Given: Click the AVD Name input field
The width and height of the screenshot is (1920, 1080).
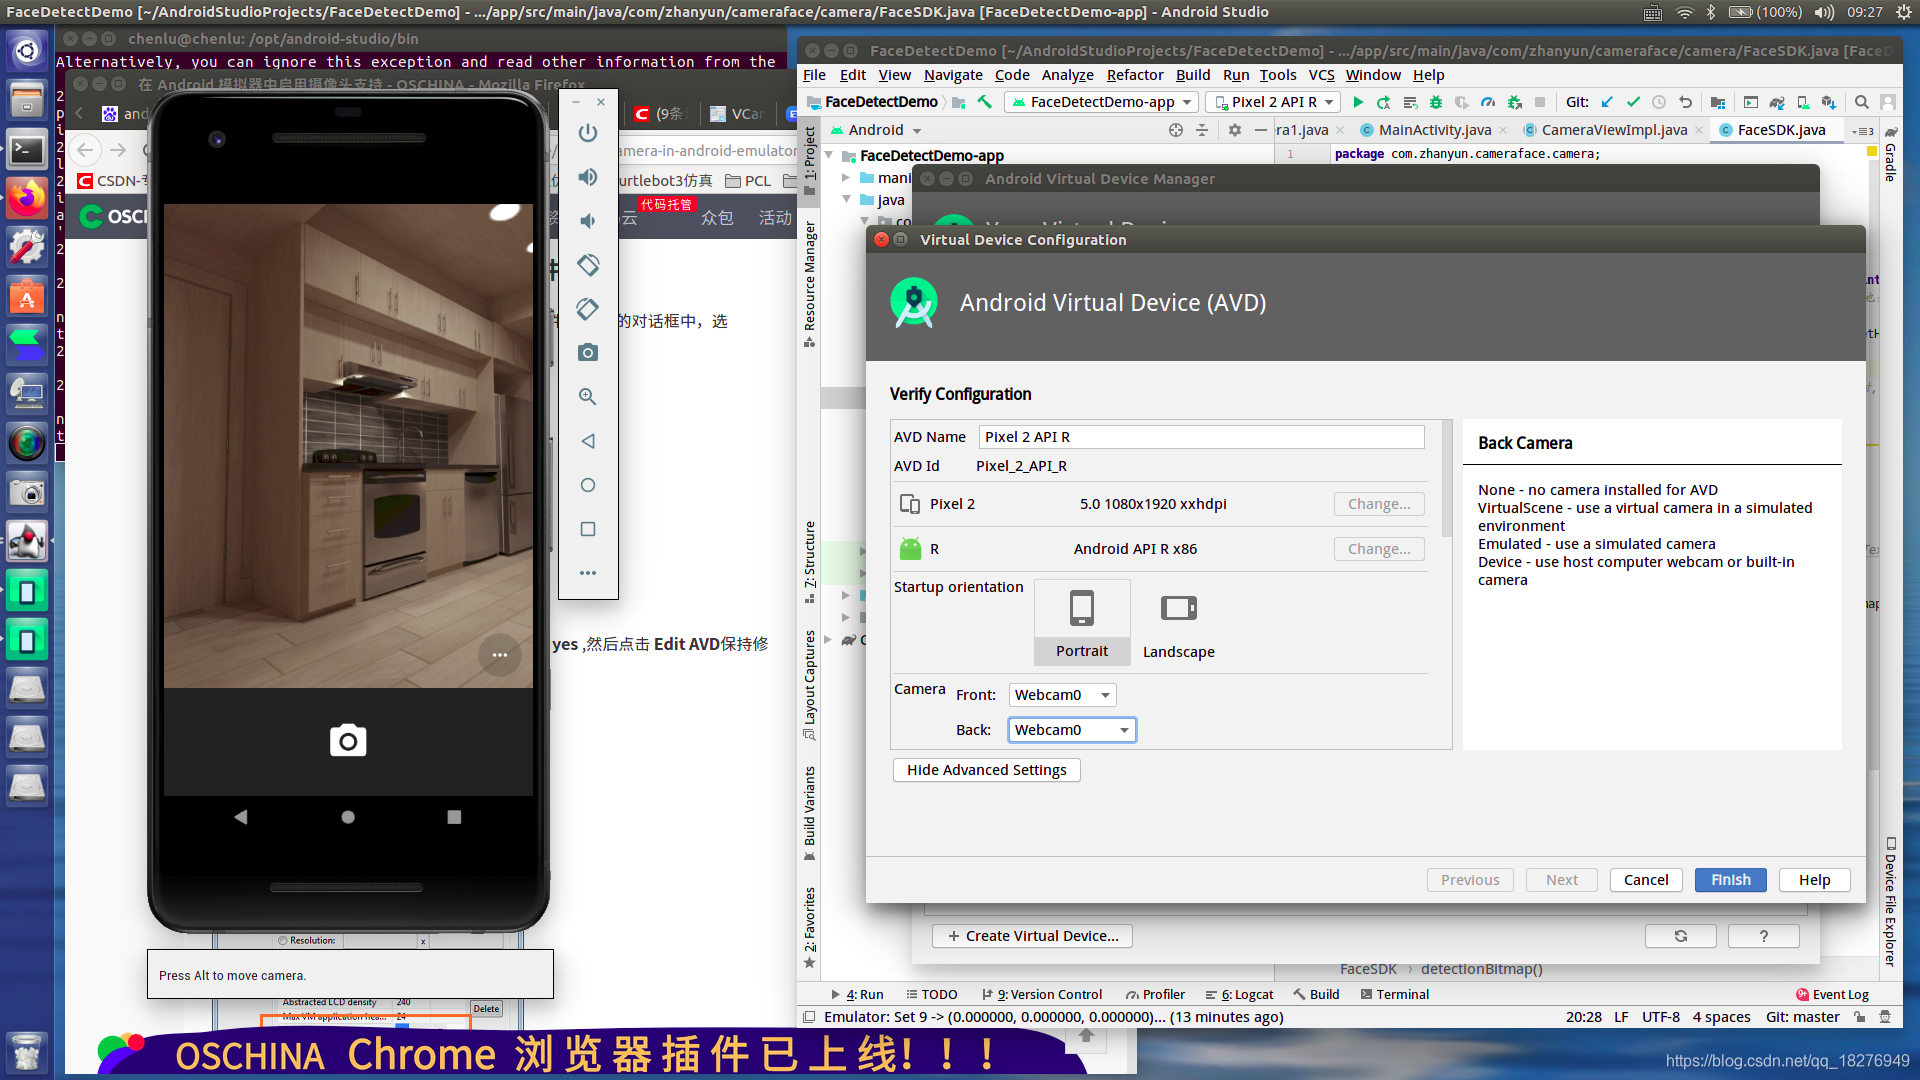Looking at the screenshot, I should coord(1200,437).
